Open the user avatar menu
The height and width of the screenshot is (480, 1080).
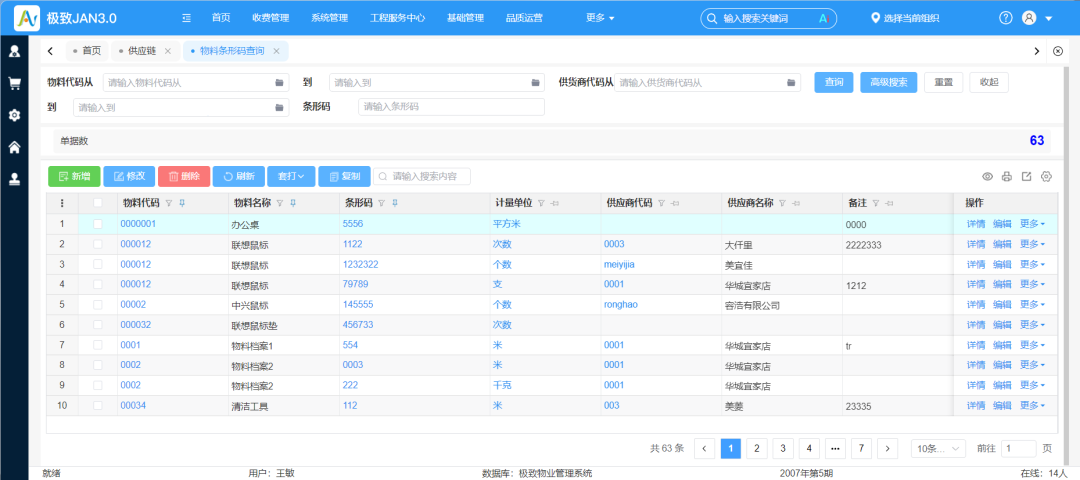tap(1029, 18)
